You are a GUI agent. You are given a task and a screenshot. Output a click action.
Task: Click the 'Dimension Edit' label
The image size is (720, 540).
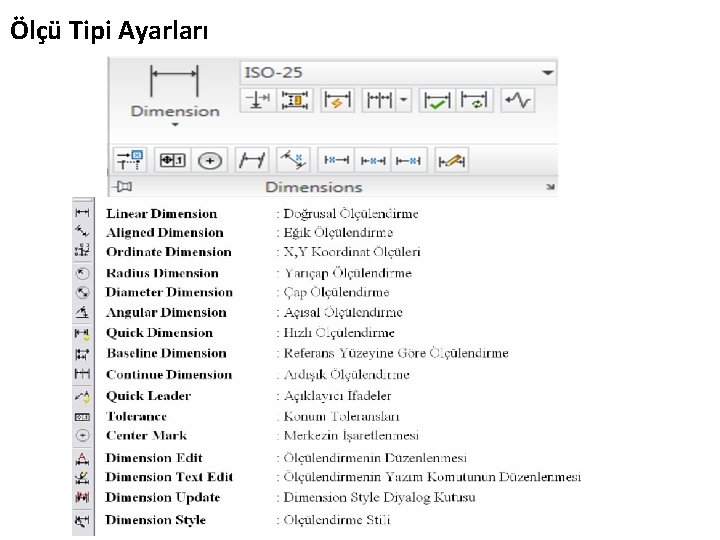[x=154, y=458]
